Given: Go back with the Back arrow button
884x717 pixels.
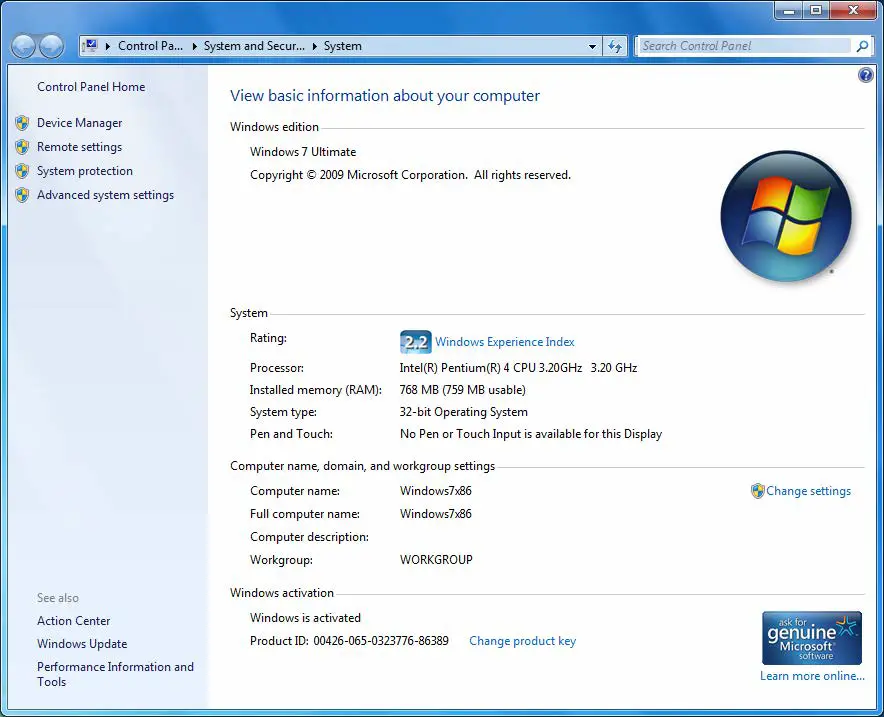Looking at the screenshot, I should (24, 47).
